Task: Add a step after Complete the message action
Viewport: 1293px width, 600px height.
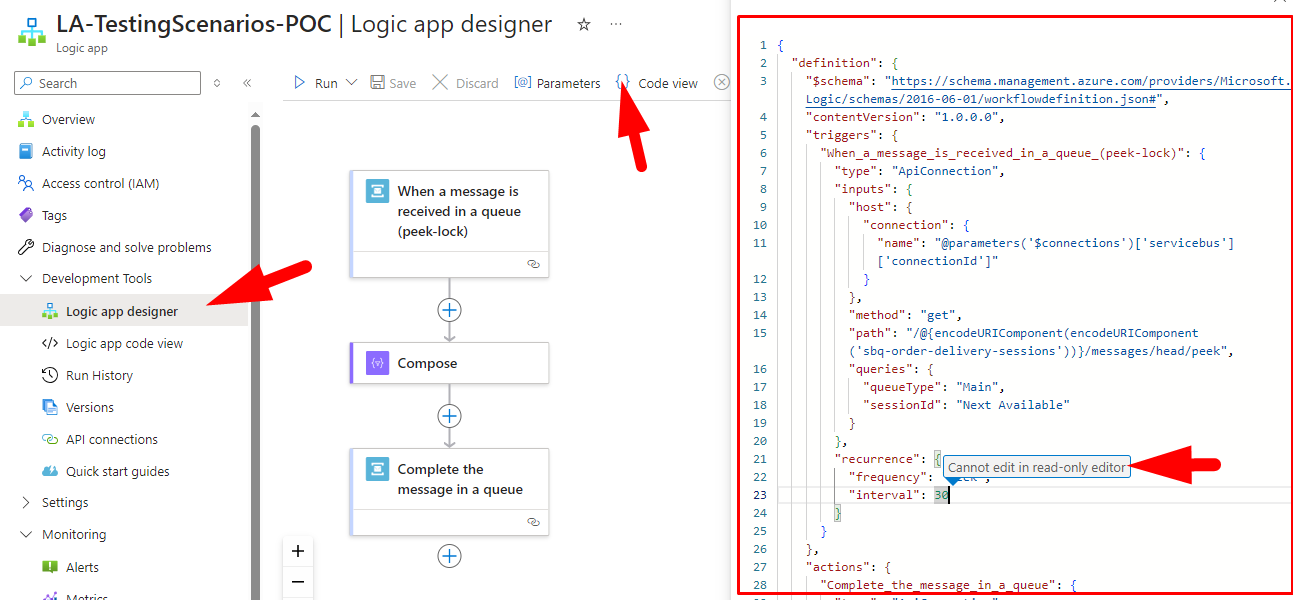Action: pyautogui.click(x=449, y=556)
